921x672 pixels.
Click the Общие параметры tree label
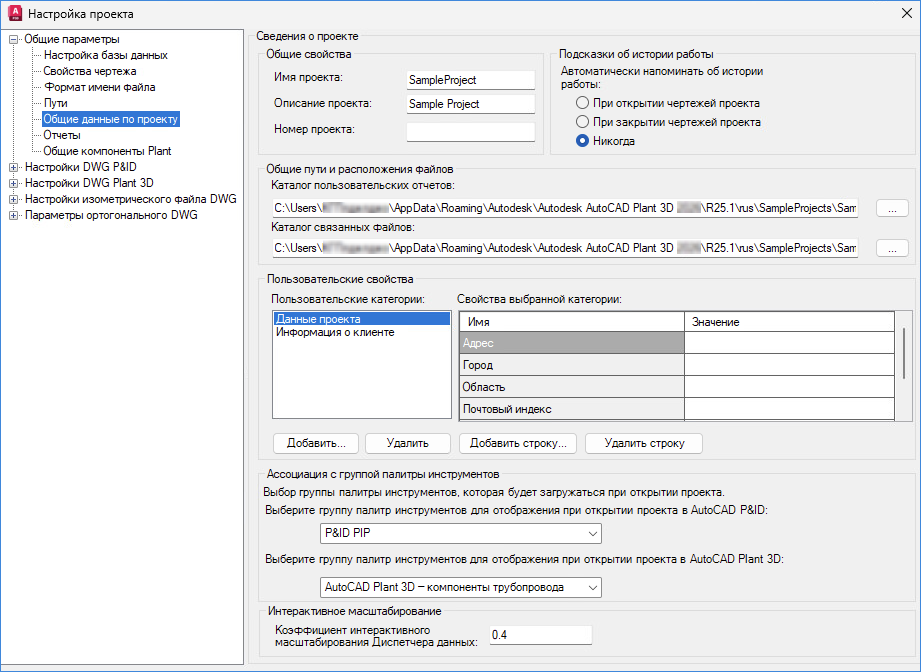tap(72, 39)
